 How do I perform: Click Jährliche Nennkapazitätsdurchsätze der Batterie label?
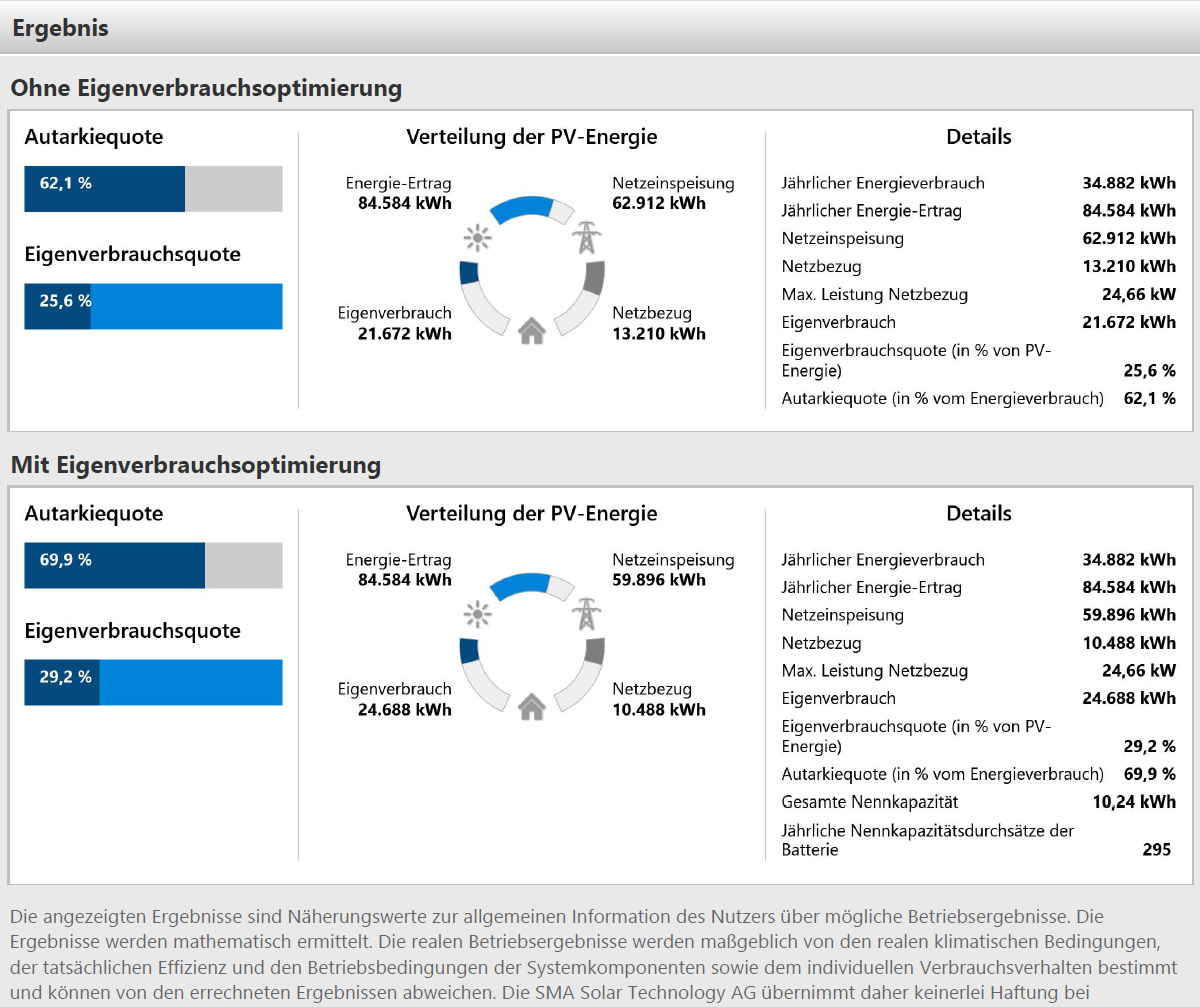927,840
